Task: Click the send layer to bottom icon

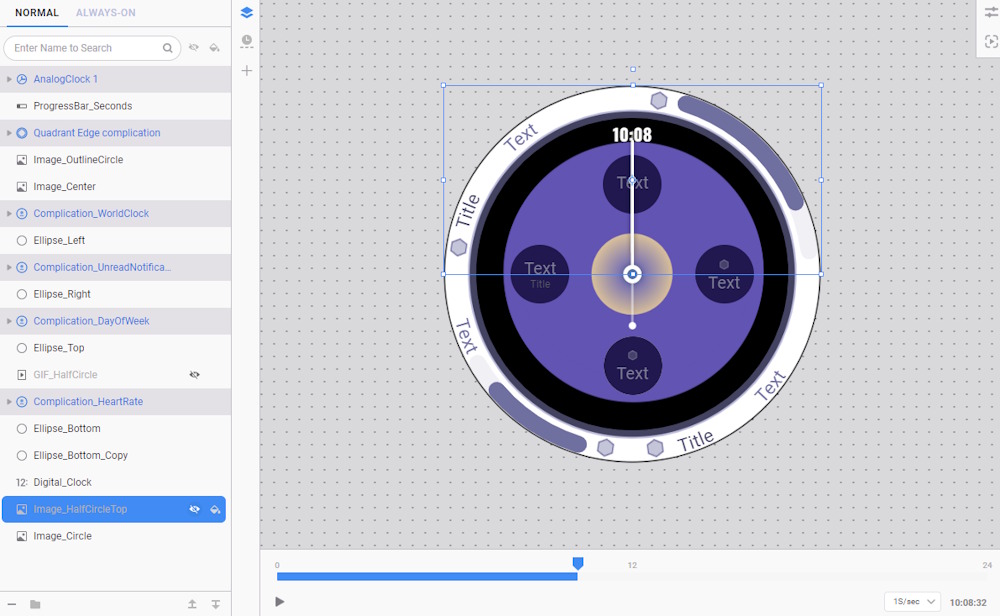Action: tap(215, 604)
